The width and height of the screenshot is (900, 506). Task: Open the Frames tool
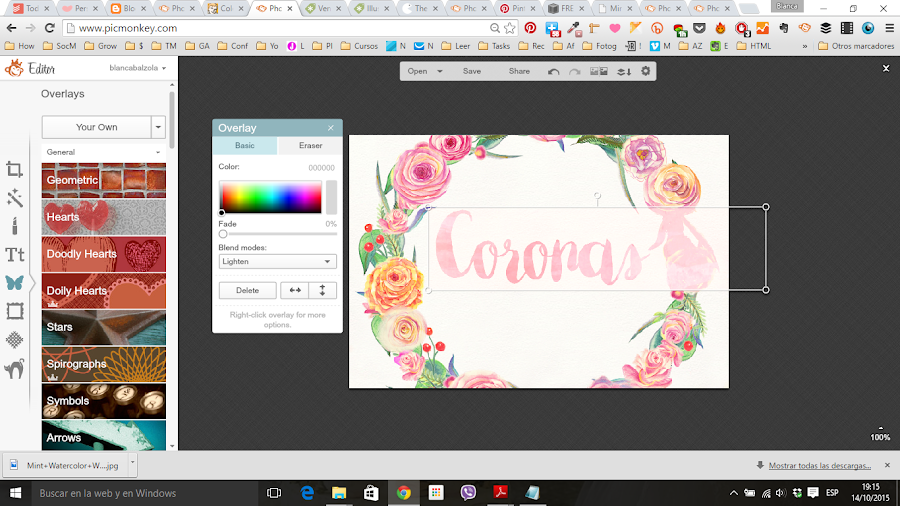pos(14,311)
